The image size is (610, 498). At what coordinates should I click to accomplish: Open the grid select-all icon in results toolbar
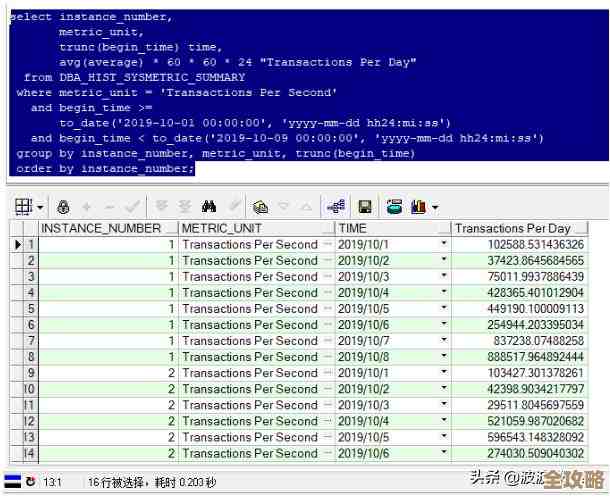[x=23, y=207]
